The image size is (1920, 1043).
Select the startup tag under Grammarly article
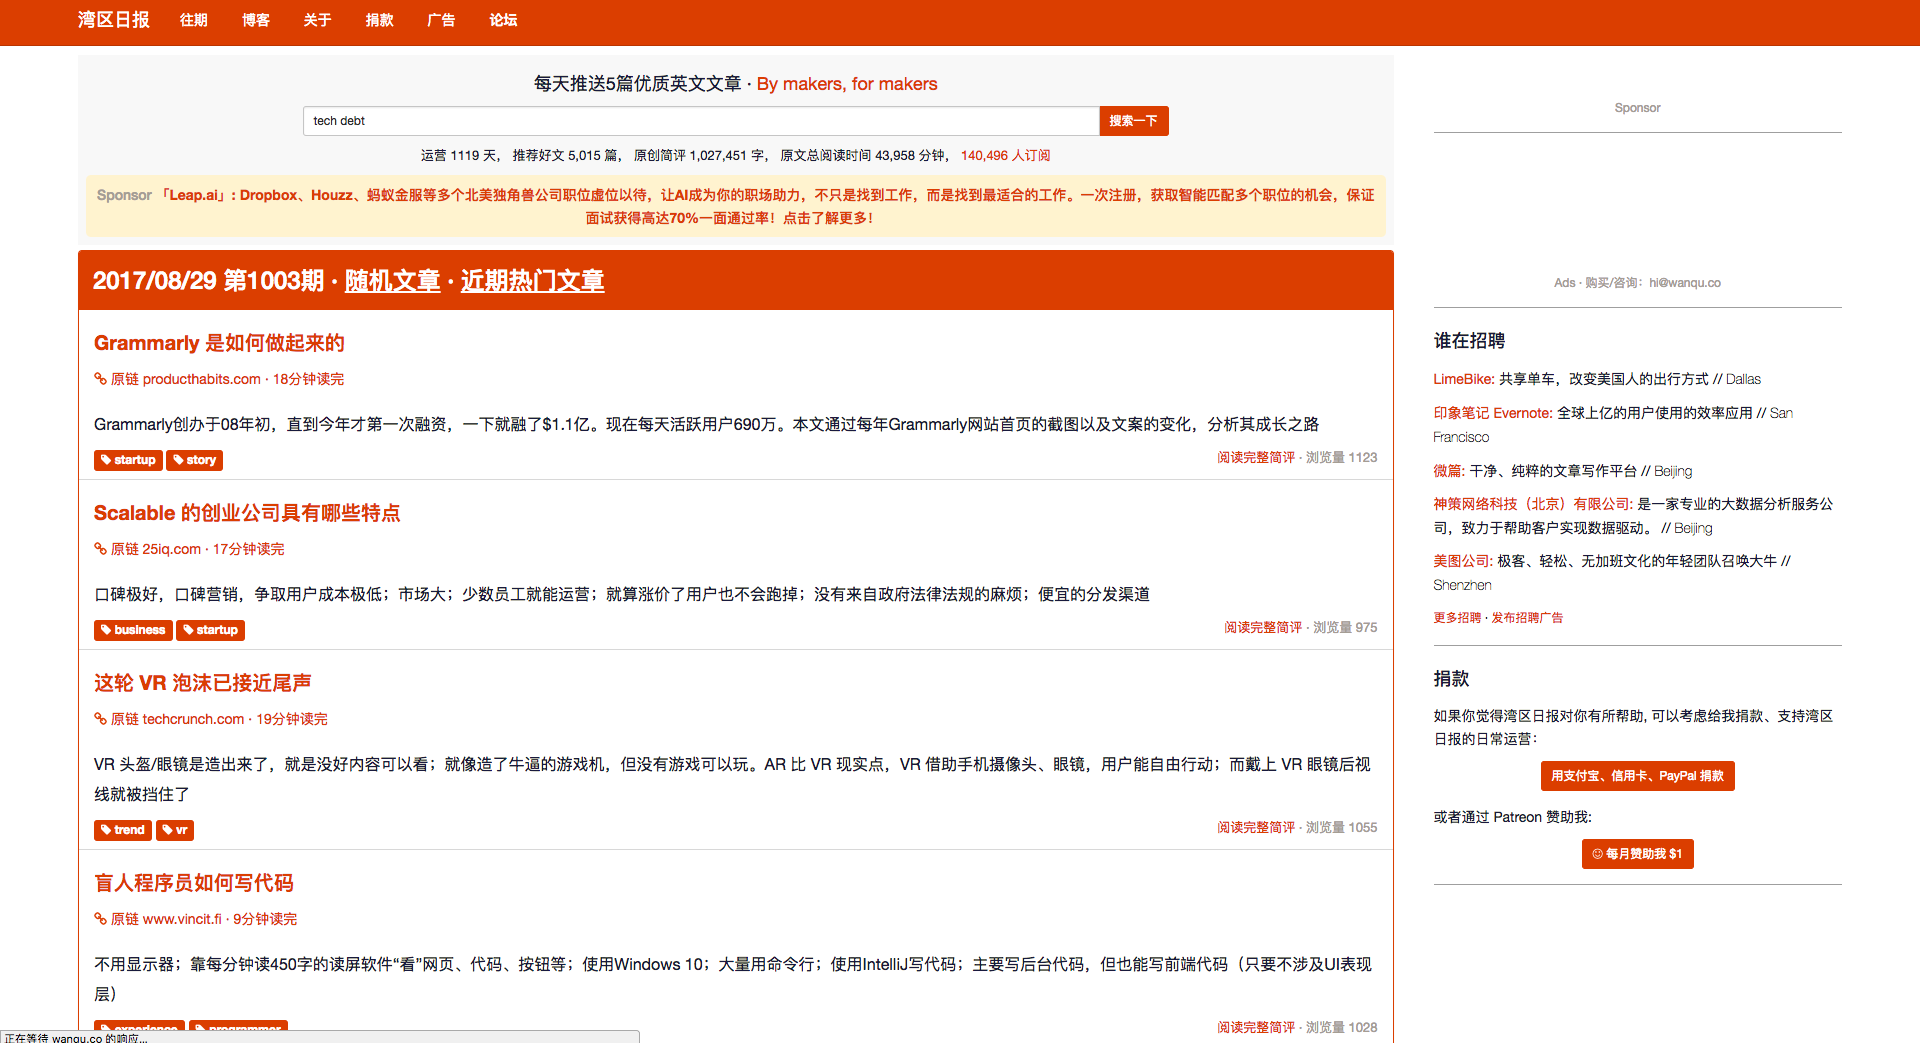(x=128, y=460)
